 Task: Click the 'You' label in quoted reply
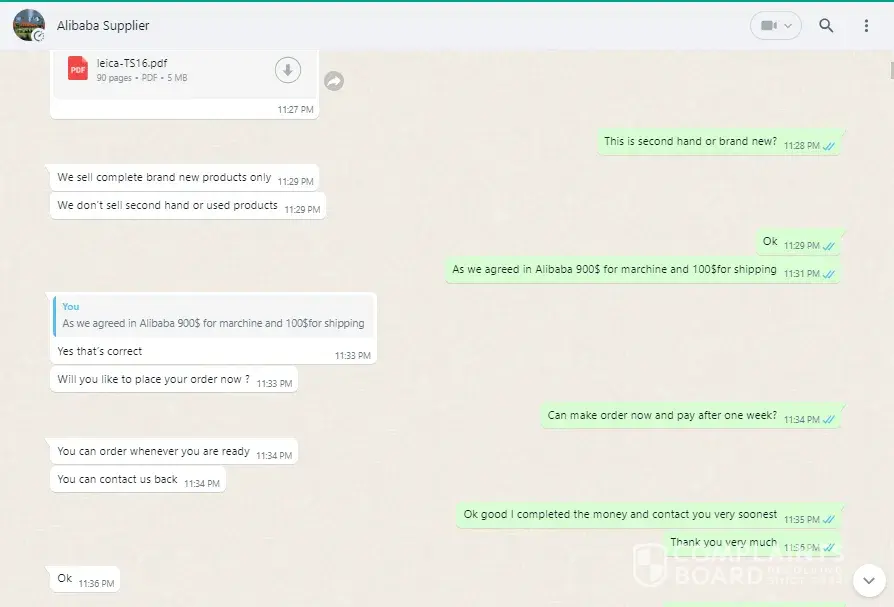[x=71, y=307]
